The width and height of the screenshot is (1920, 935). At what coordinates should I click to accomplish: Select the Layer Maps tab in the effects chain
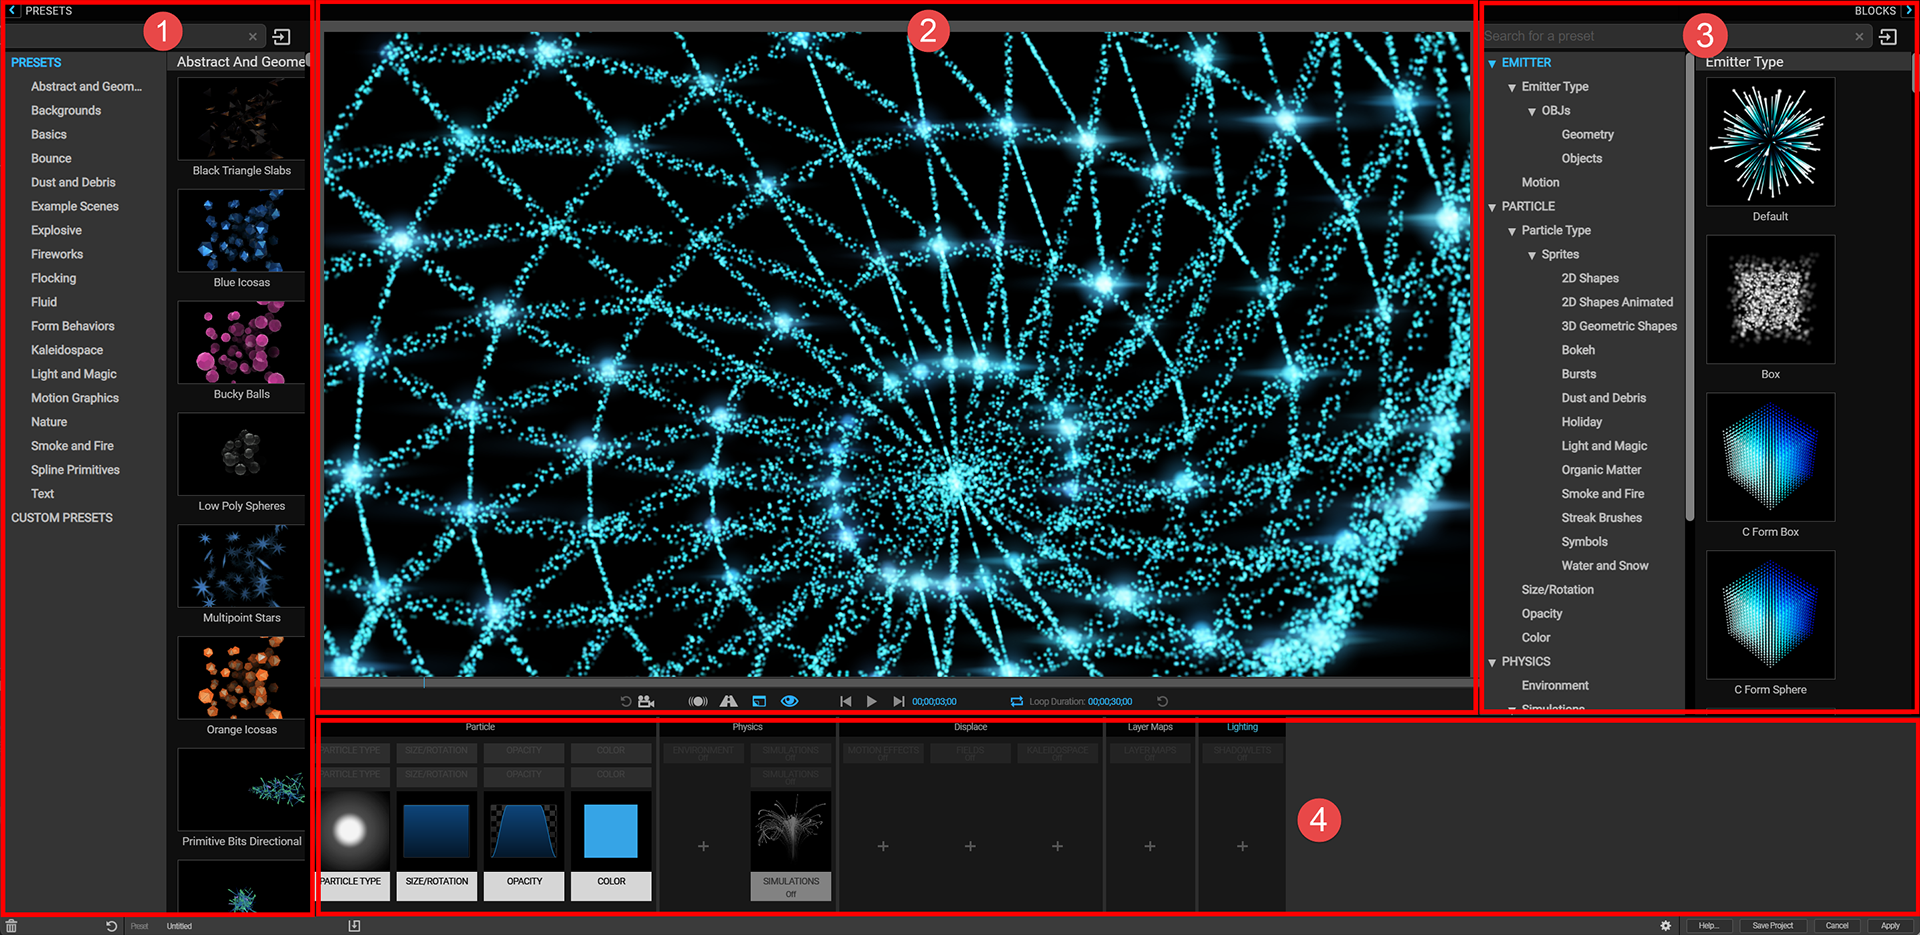[1150, 727]
